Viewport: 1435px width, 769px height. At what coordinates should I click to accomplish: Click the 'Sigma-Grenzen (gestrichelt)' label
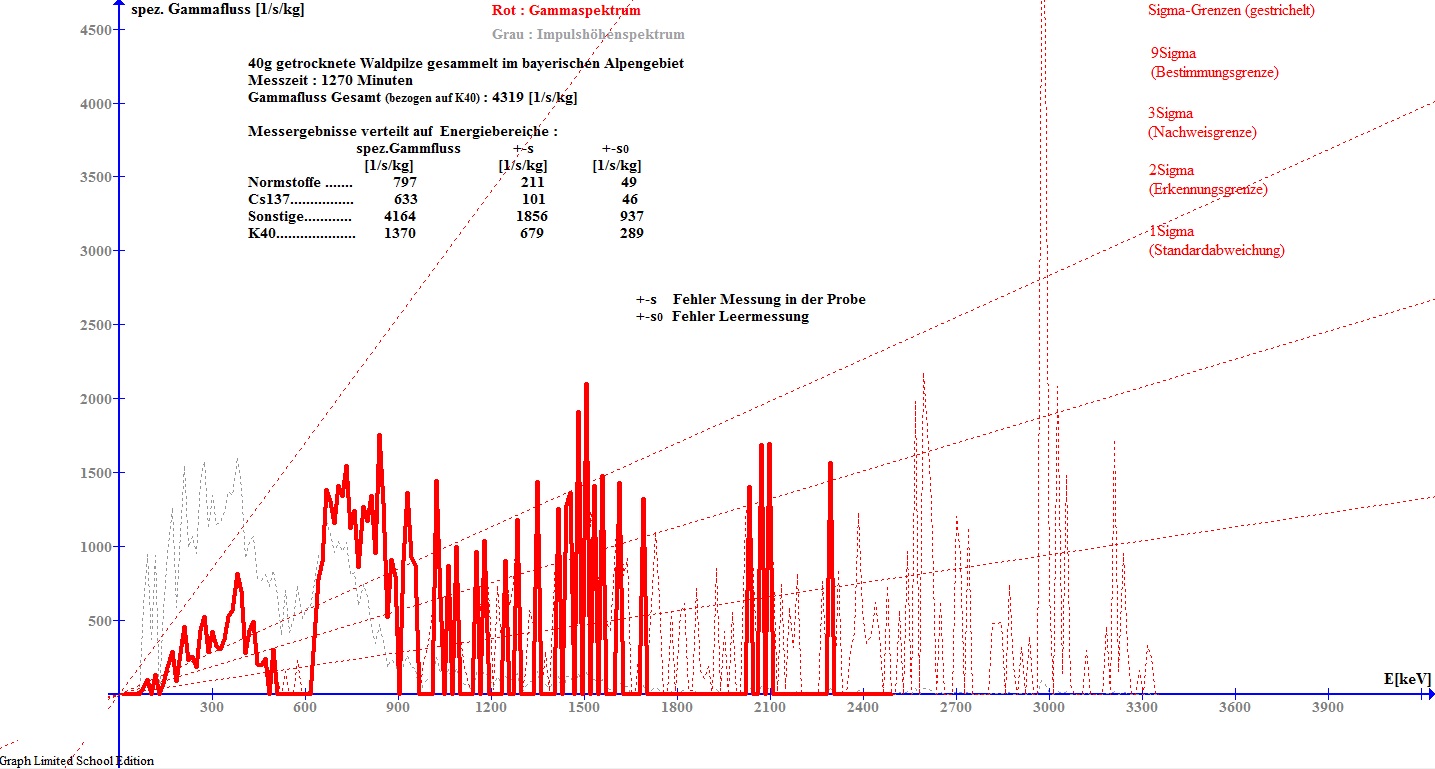(1231, 11)
